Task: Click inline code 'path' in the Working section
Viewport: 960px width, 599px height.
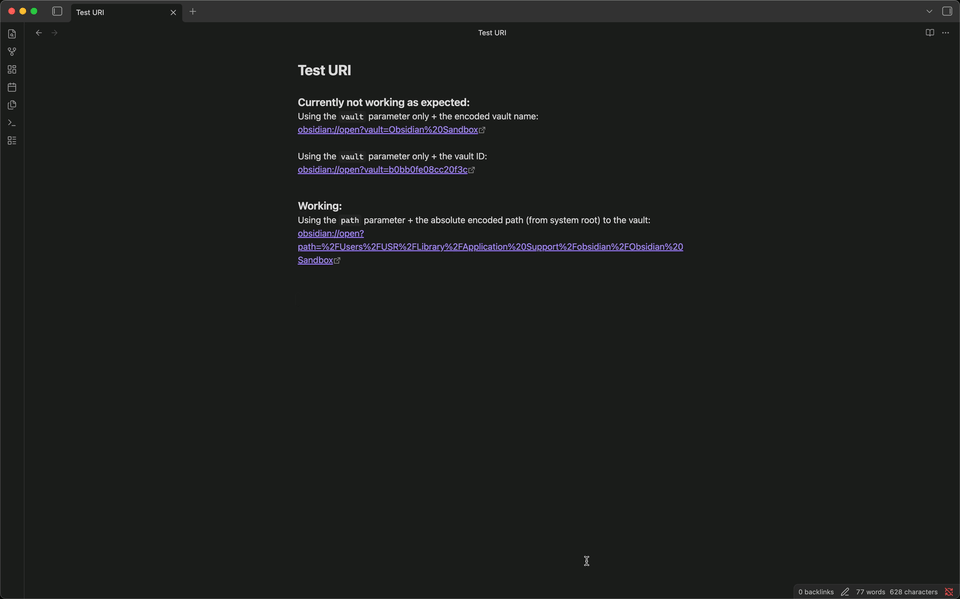Action: coord(350,220)
